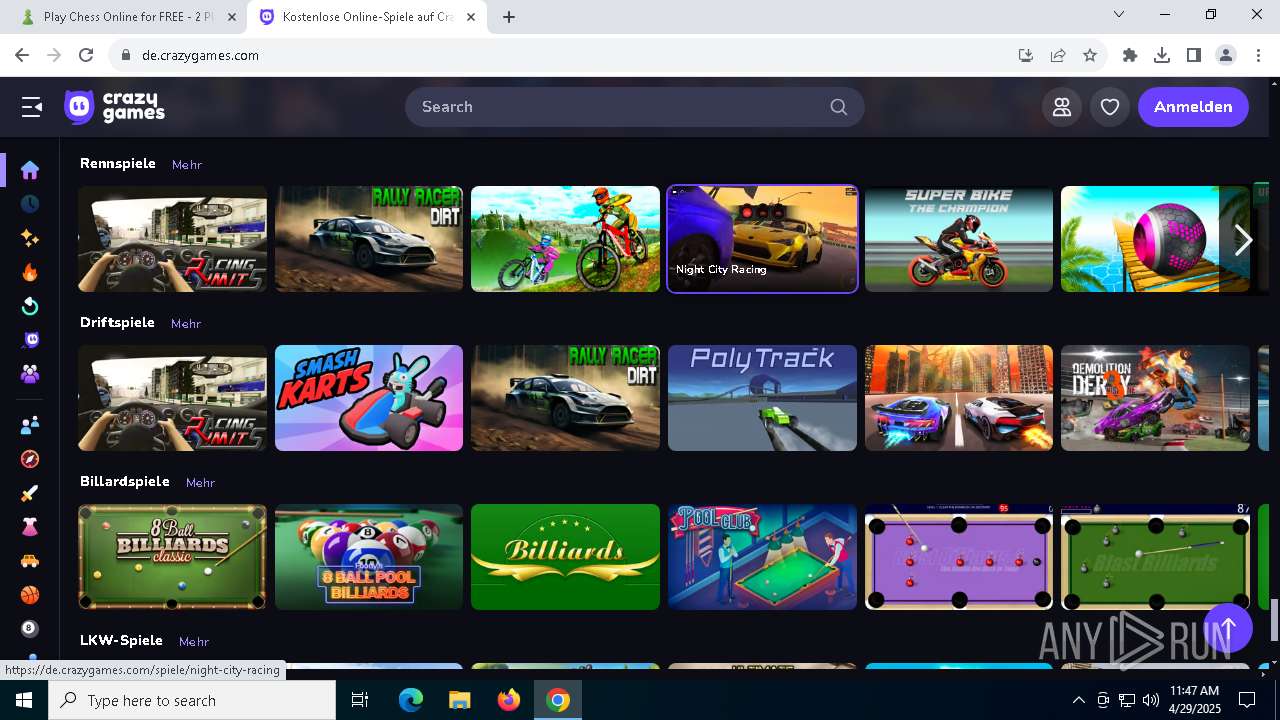Toggle the sidebar menu hamburger icon
This screenshot has height=720, width=1280.
pos(32,107)
